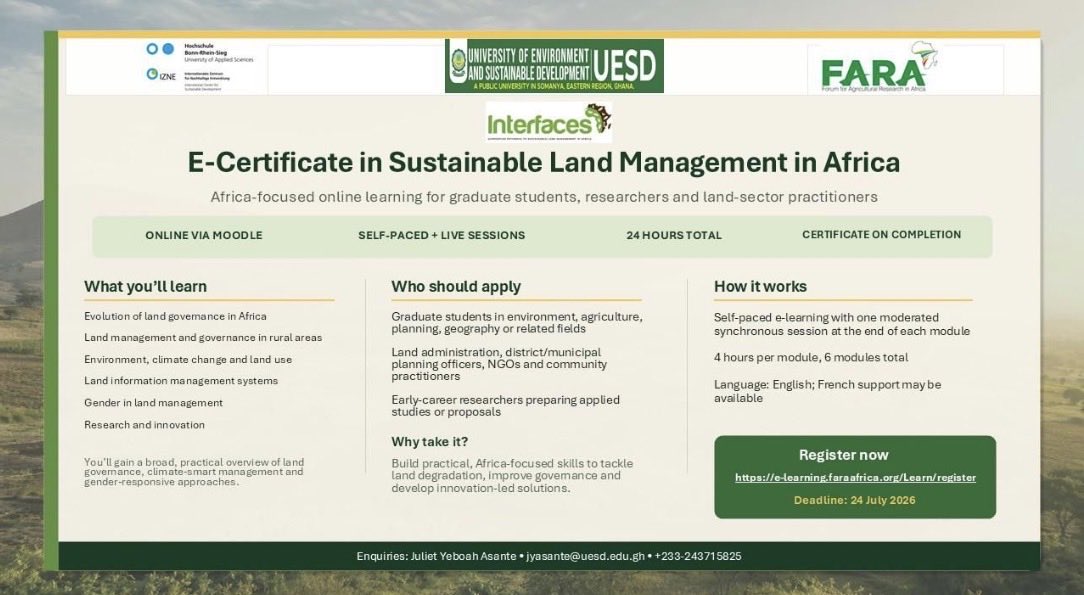Click the UESD university banner logo

point(554,66)
